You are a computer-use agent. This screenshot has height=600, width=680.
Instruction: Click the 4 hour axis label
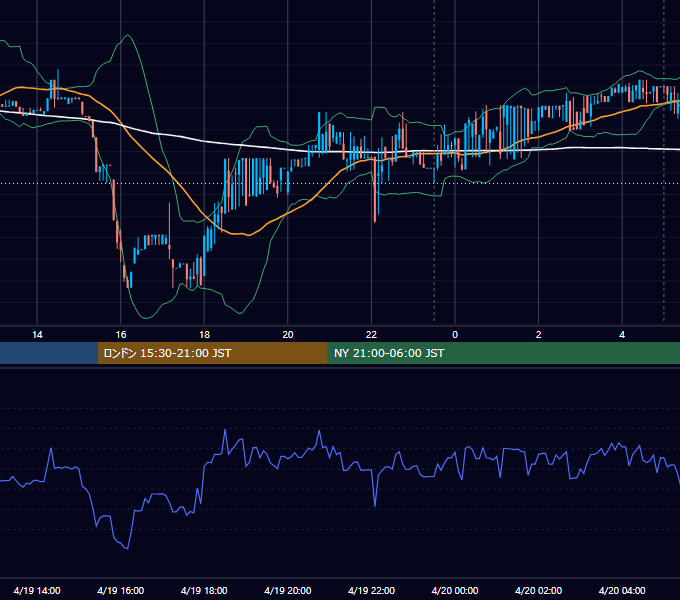click(x=622, y=335)
